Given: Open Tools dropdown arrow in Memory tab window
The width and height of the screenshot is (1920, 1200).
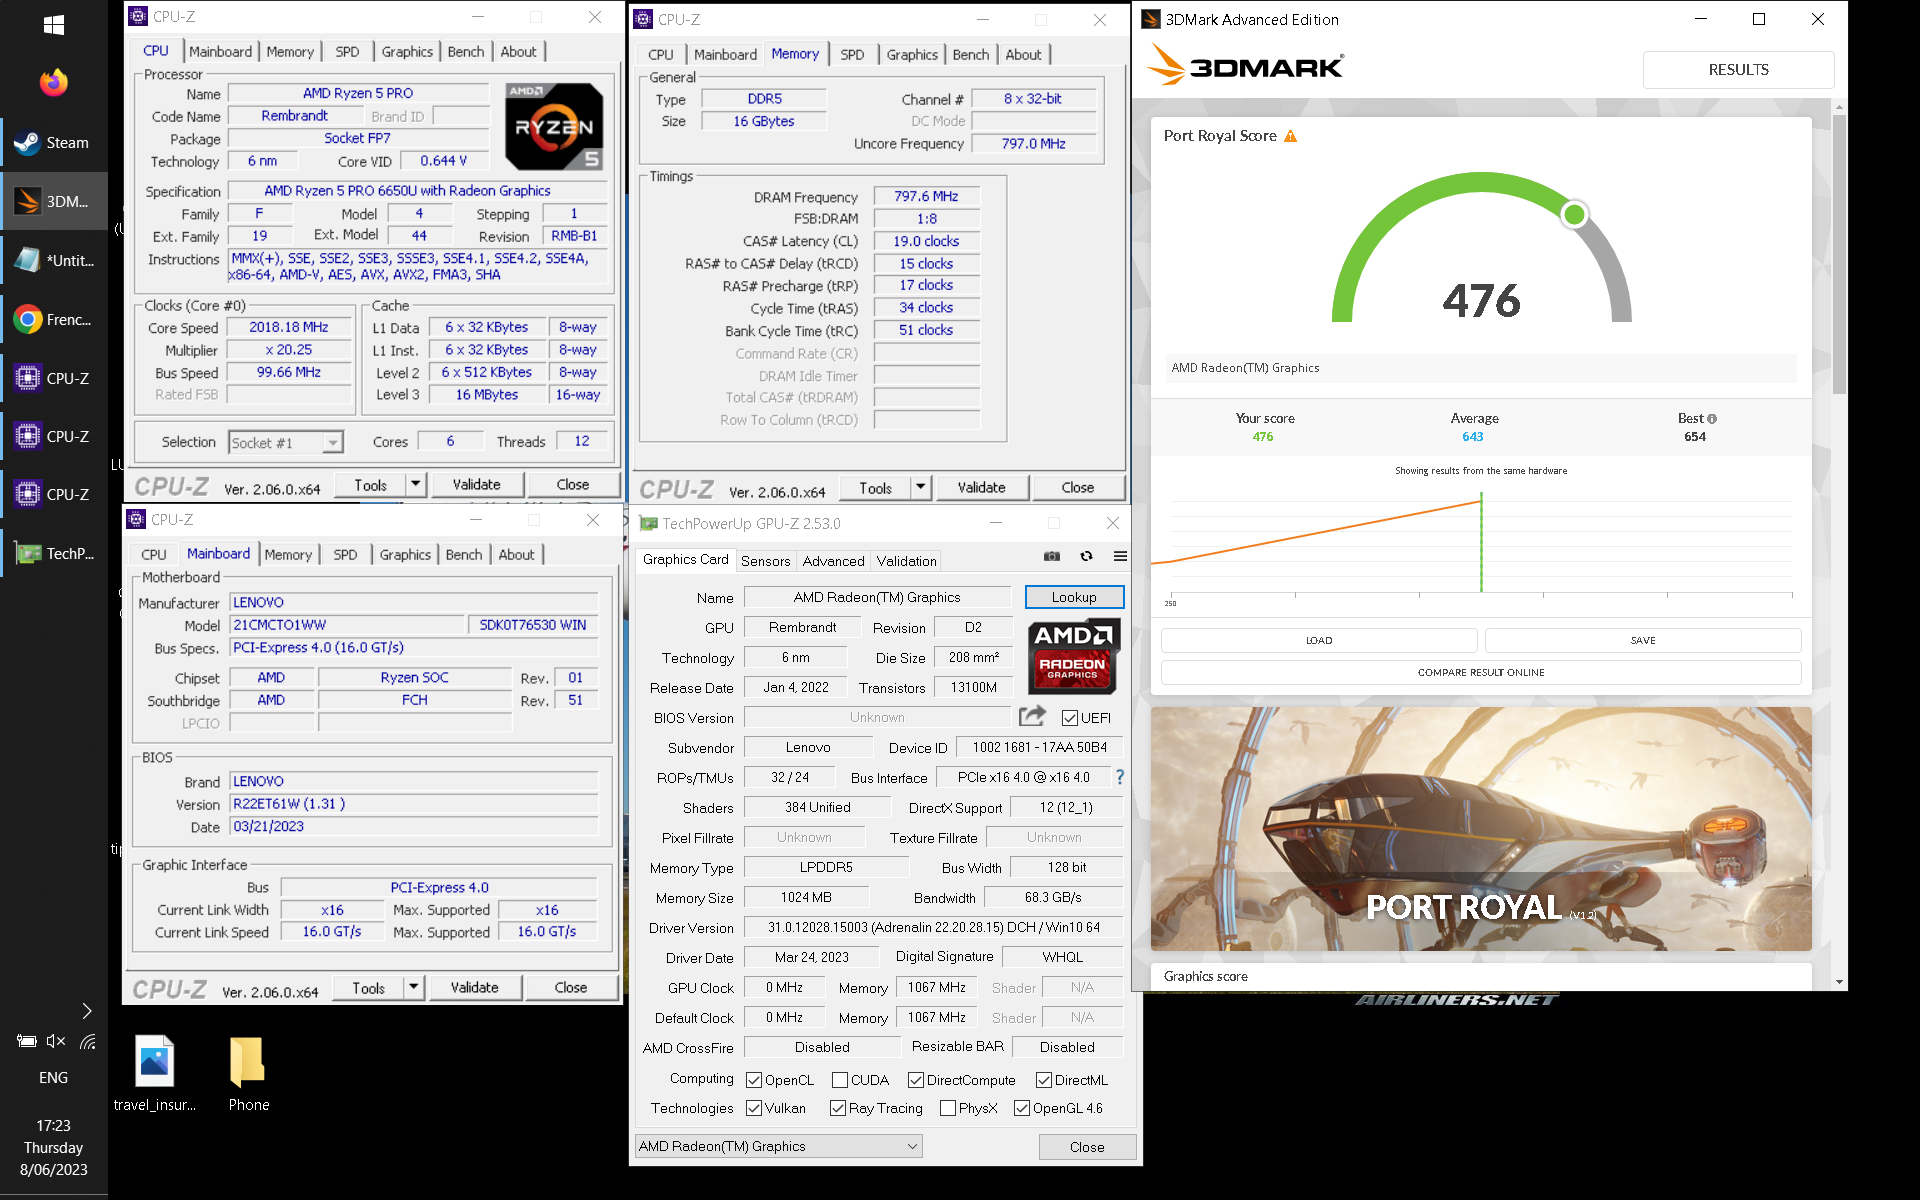Looking at the screenshot, I should click(921, 488).
